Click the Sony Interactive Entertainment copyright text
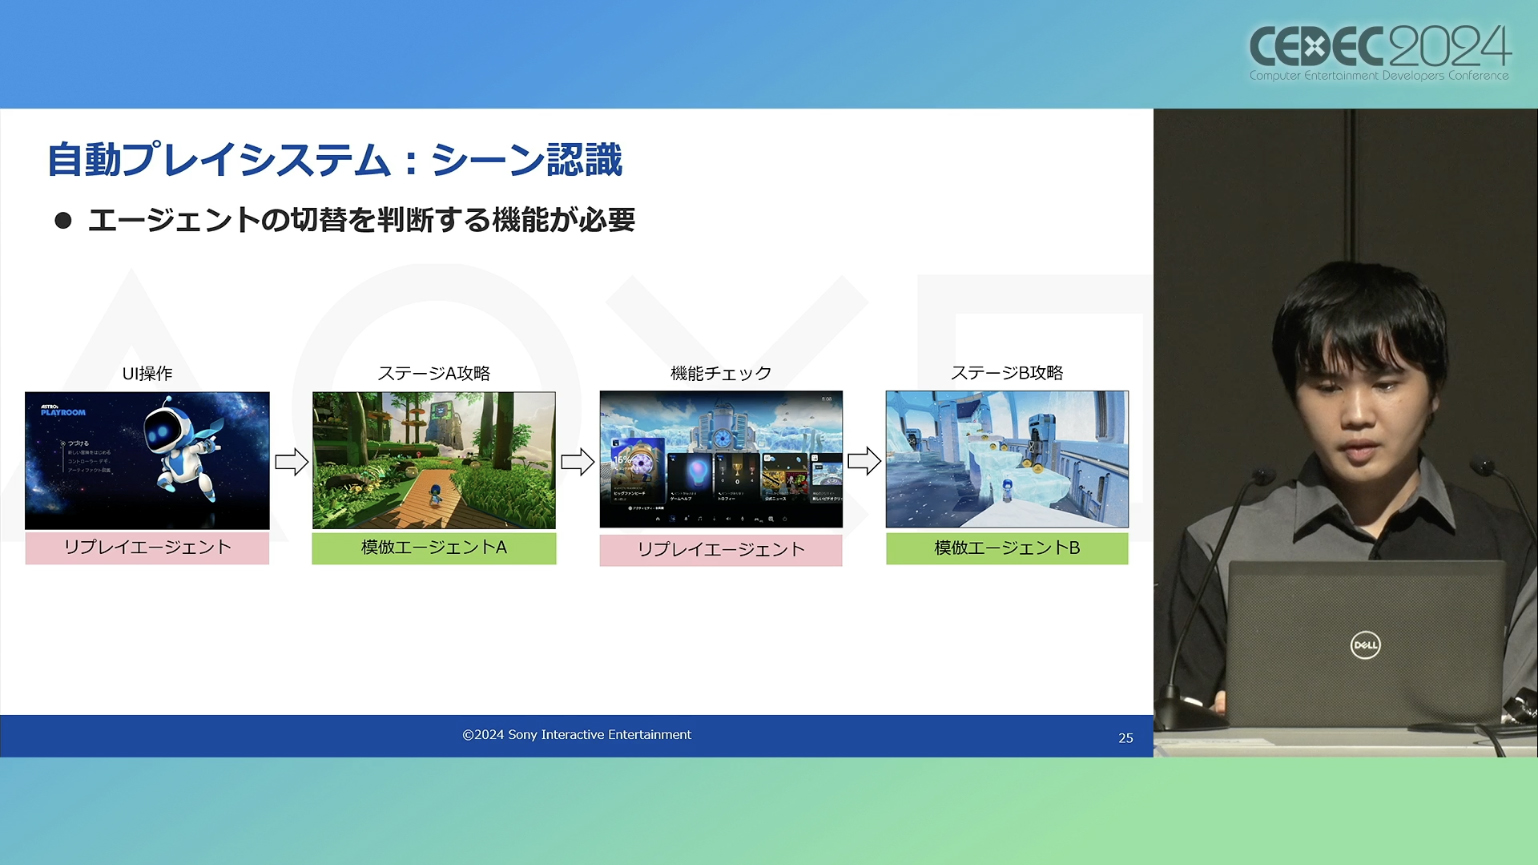The image size is (1538, 865). pos(576,735)
